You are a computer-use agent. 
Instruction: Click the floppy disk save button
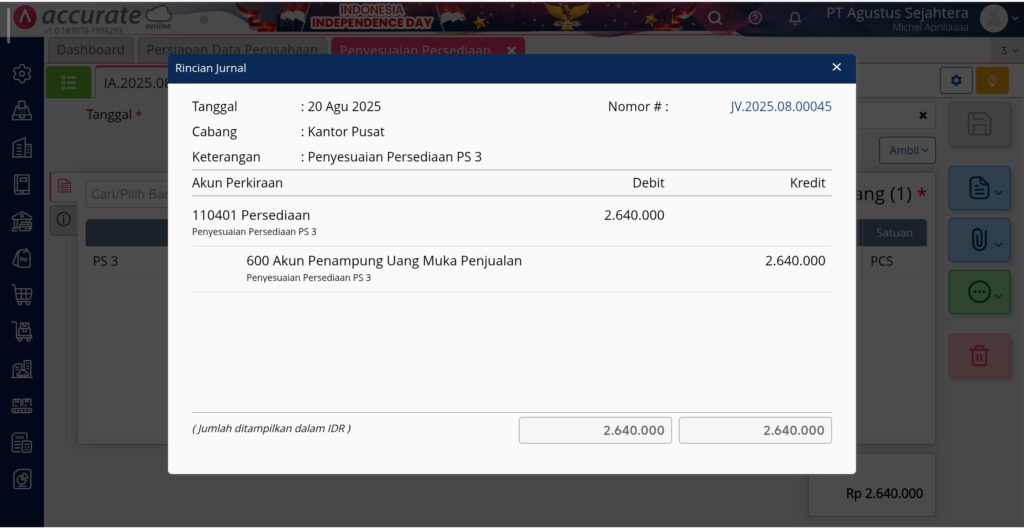point(979,124)
